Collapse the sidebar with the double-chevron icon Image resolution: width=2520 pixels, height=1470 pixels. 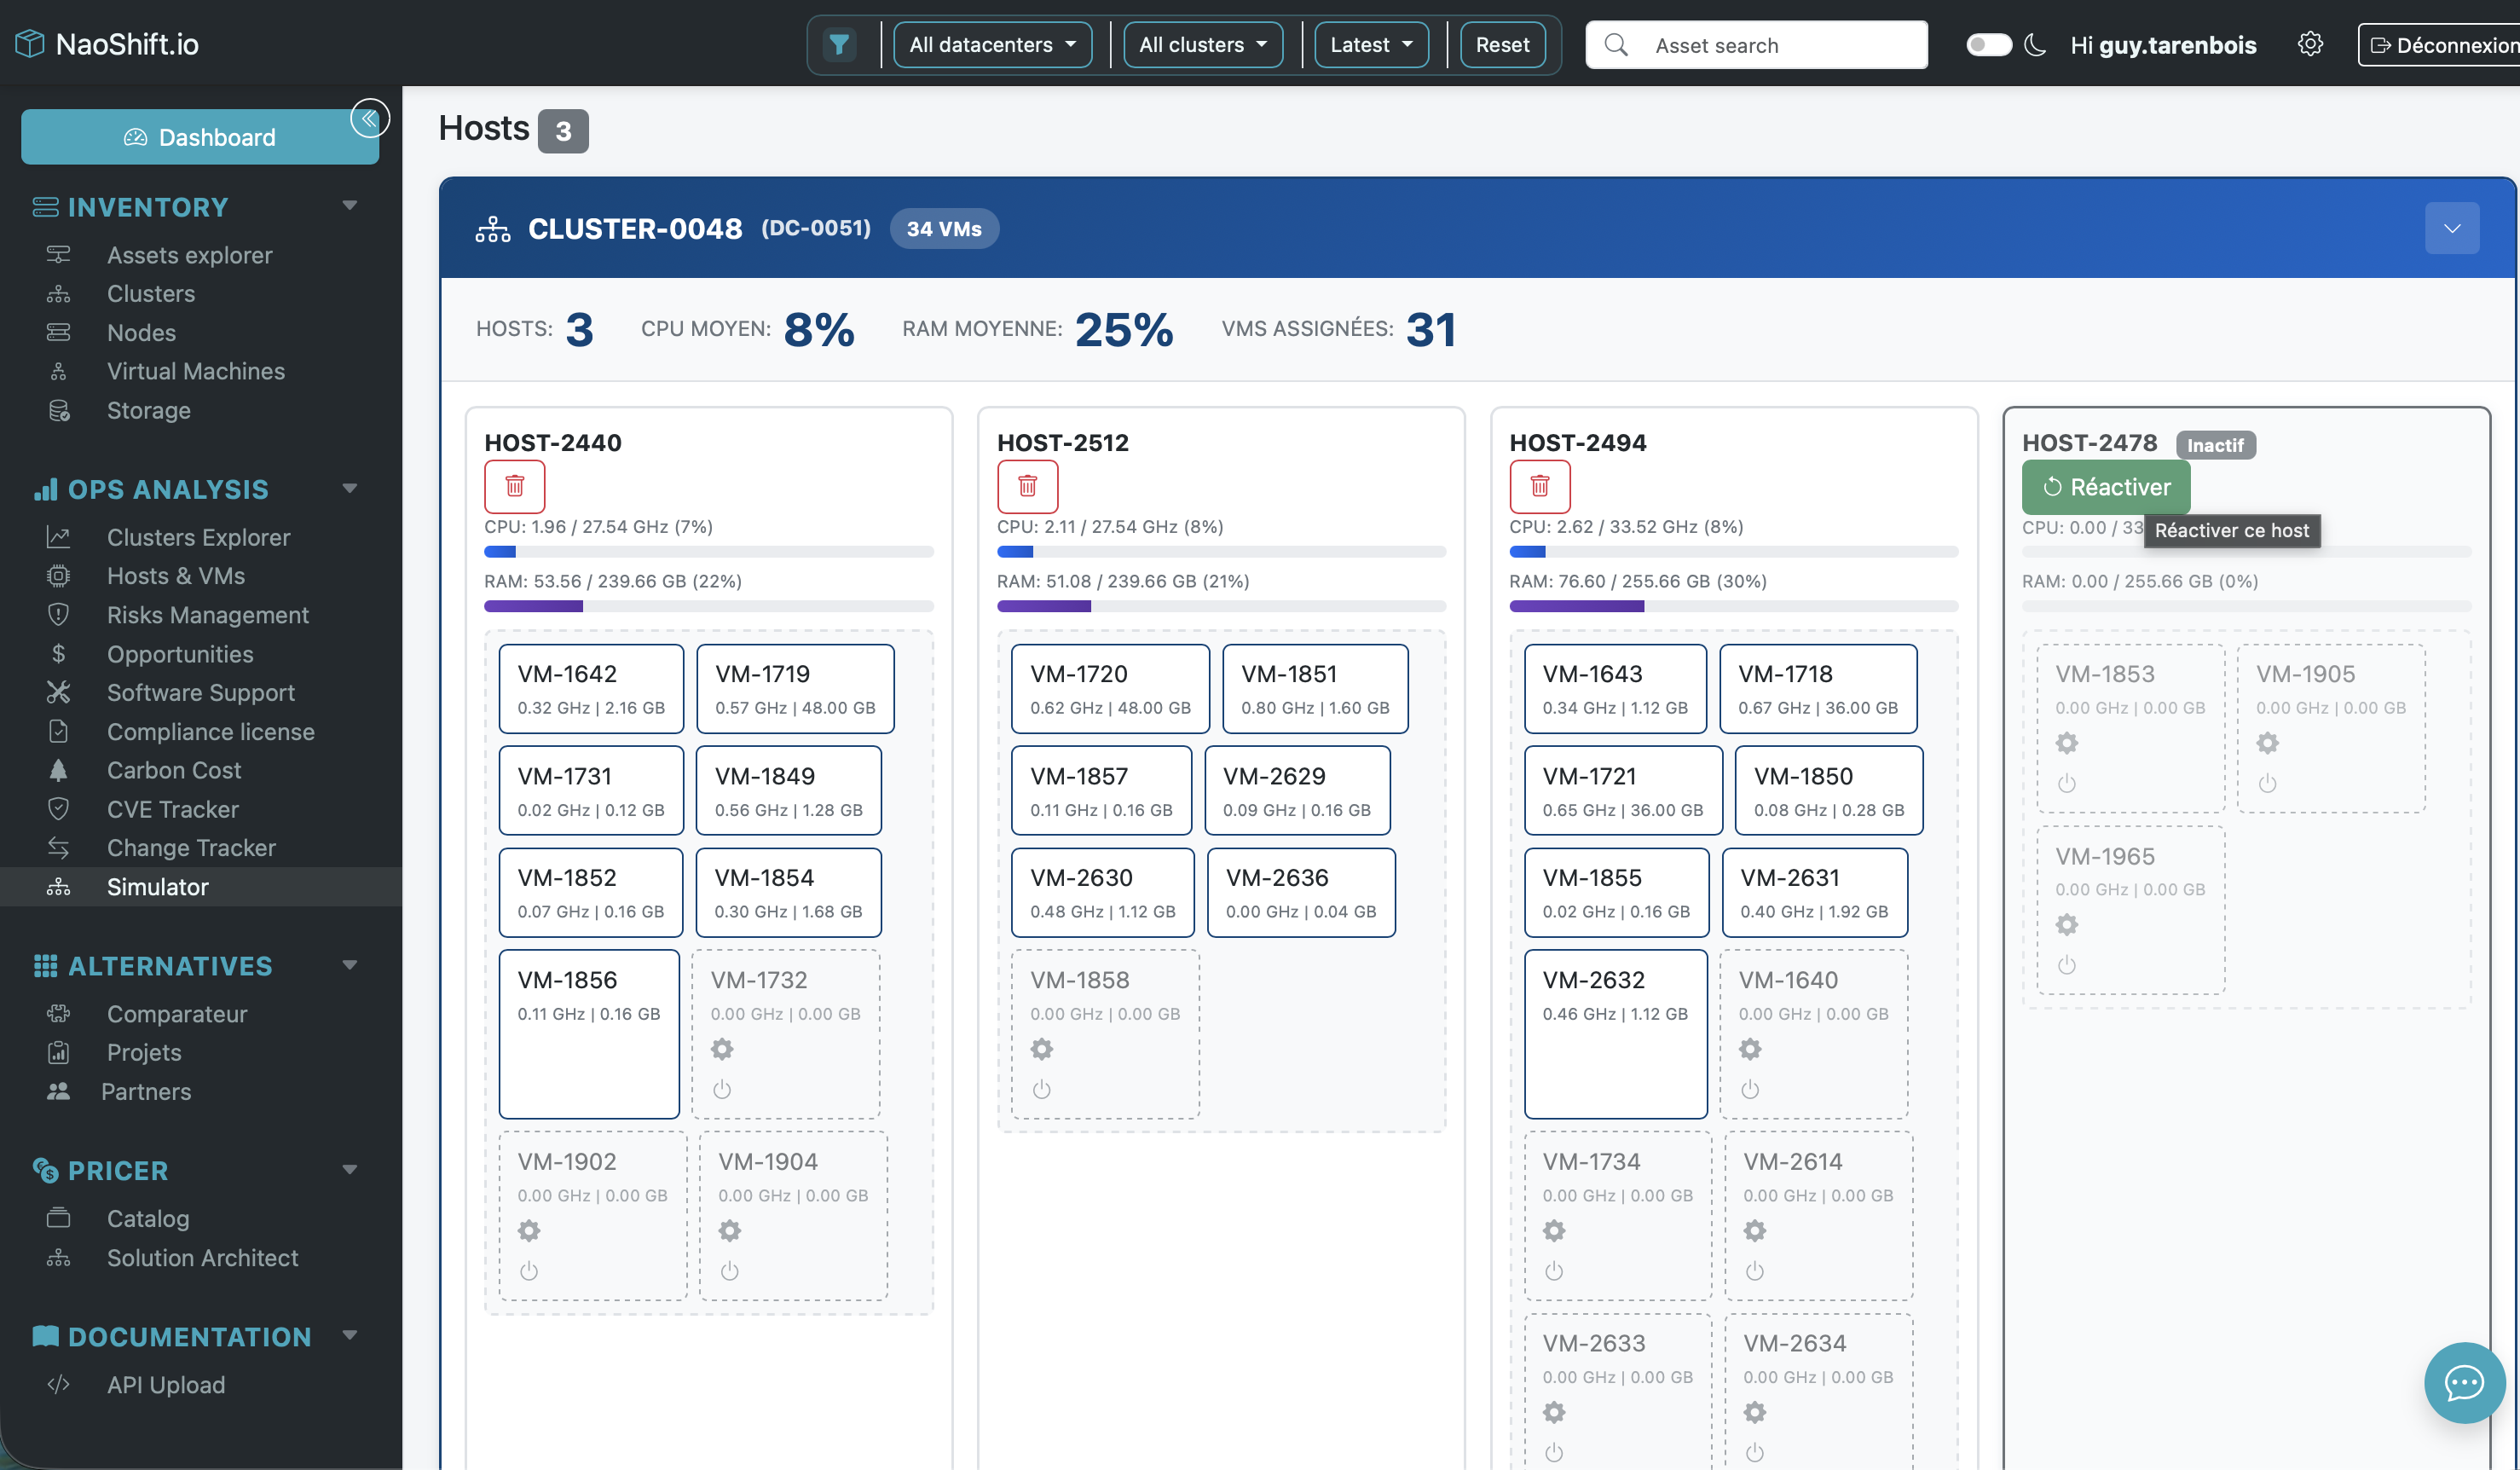click(x=369, y=119)
